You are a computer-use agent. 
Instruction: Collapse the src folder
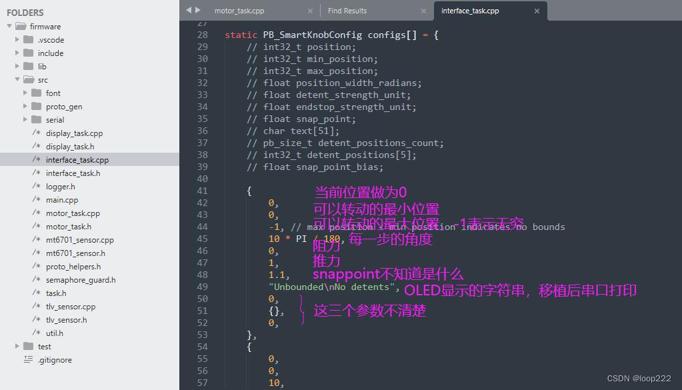[17, 80]
